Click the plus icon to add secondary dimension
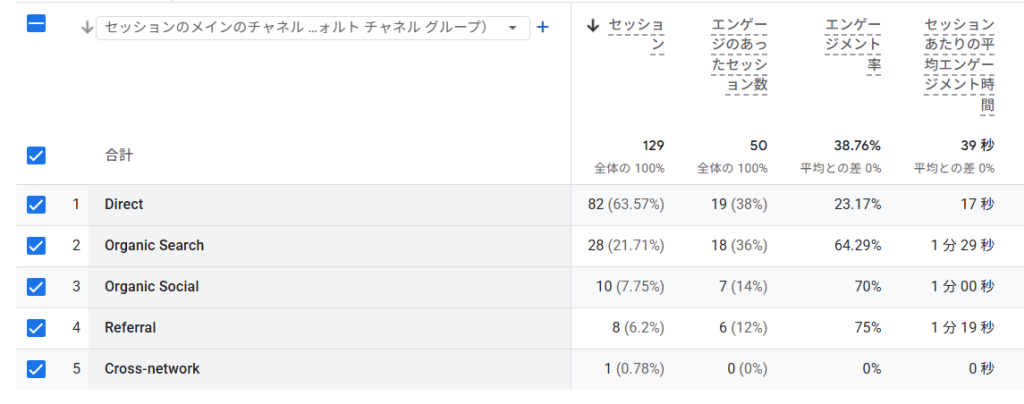The image size is (1024, 404). (x=542, y=27)
